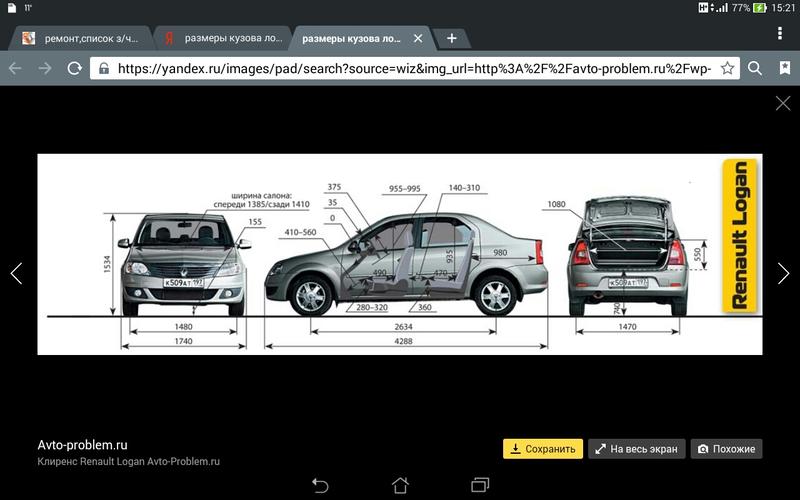
Task: Click the 1534 height dimension label
Action: pyautogui.click(x=107, y=264)
